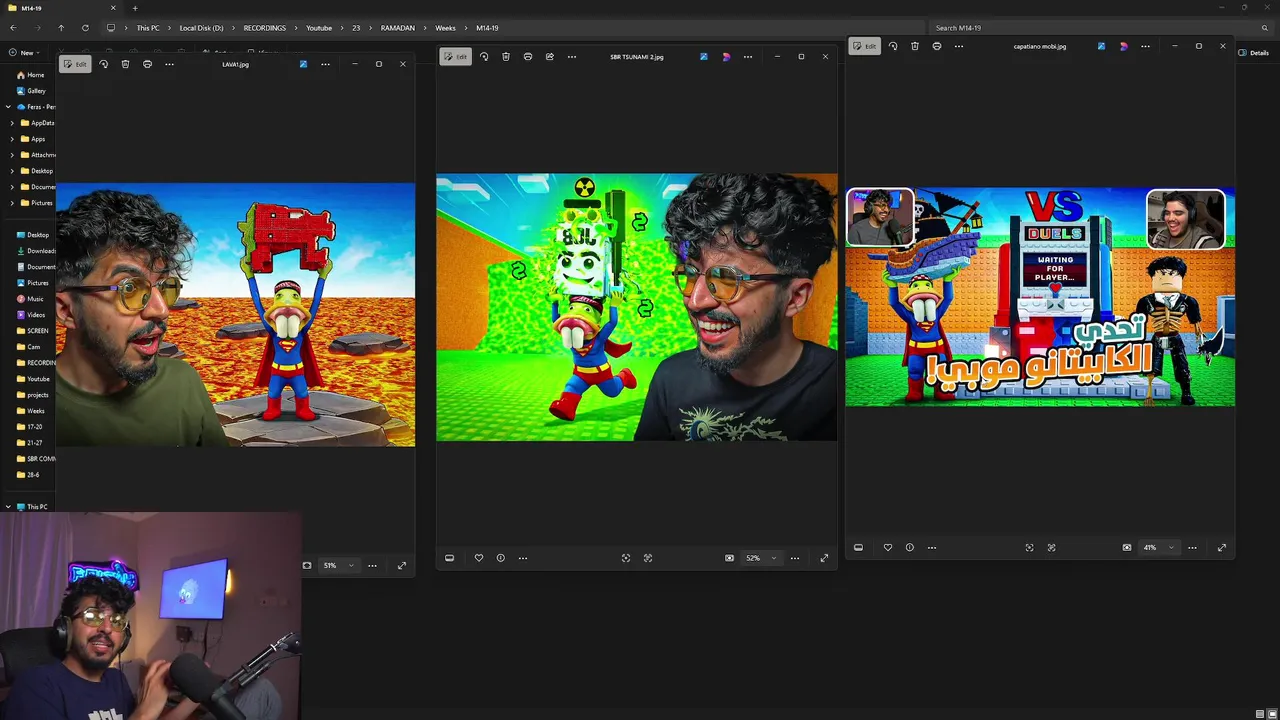Select M14-19 File Explorer tab

[60, 8]
